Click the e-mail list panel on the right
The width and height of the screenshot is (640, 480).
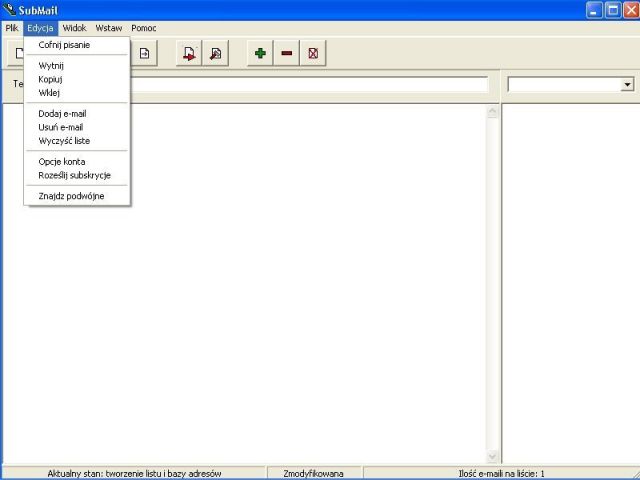pos(571,284)
